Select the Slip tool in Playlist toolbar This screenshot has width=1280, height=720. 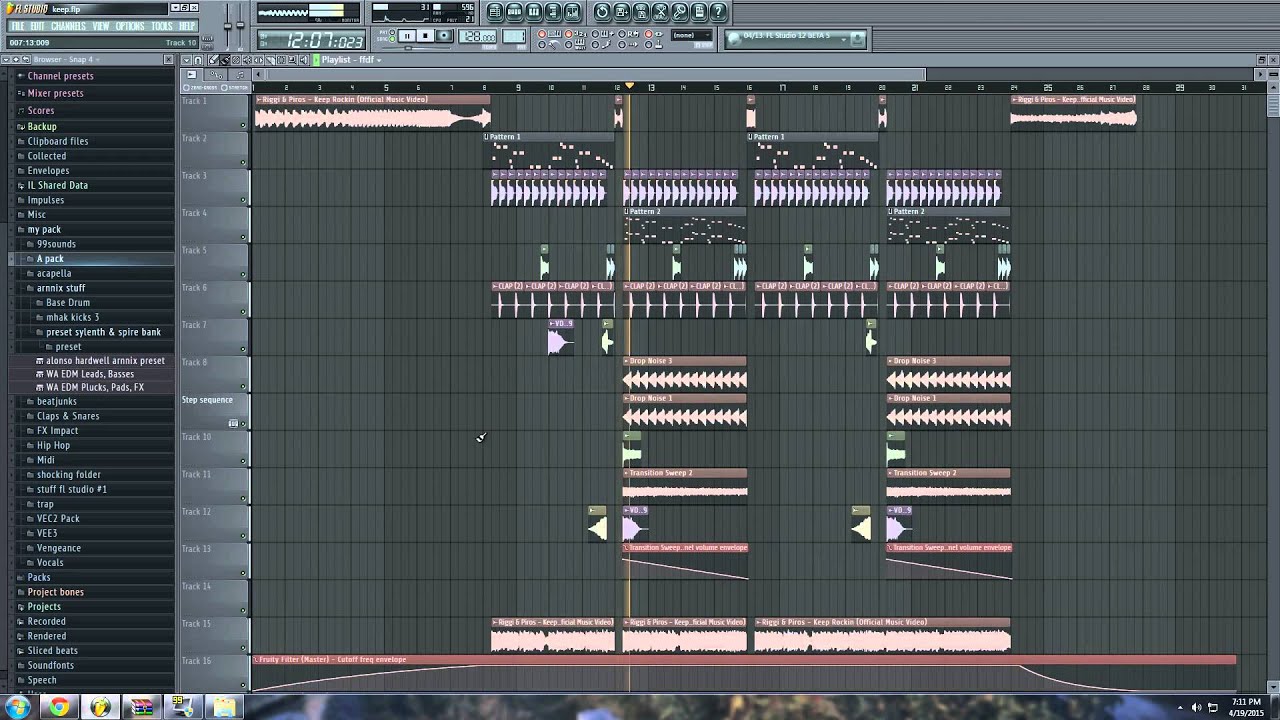click(x=258, y=60)
